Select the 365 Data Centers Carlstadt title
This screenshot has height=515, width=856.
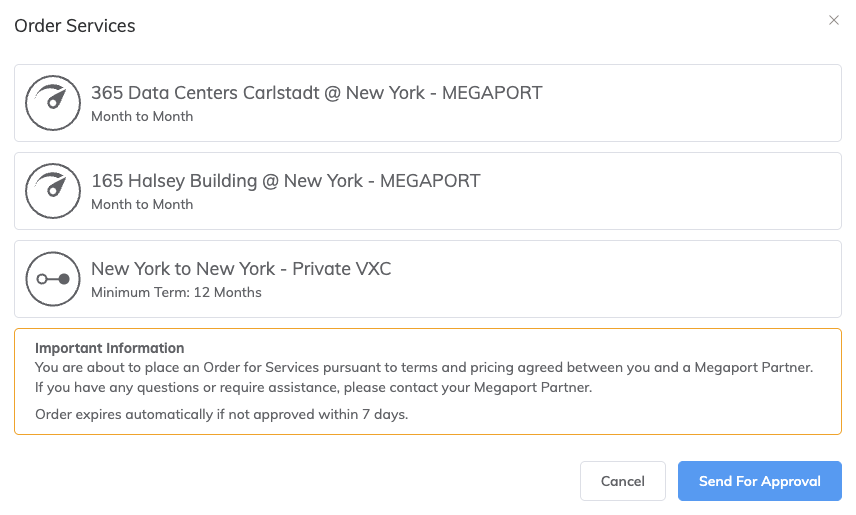point(316,93)
